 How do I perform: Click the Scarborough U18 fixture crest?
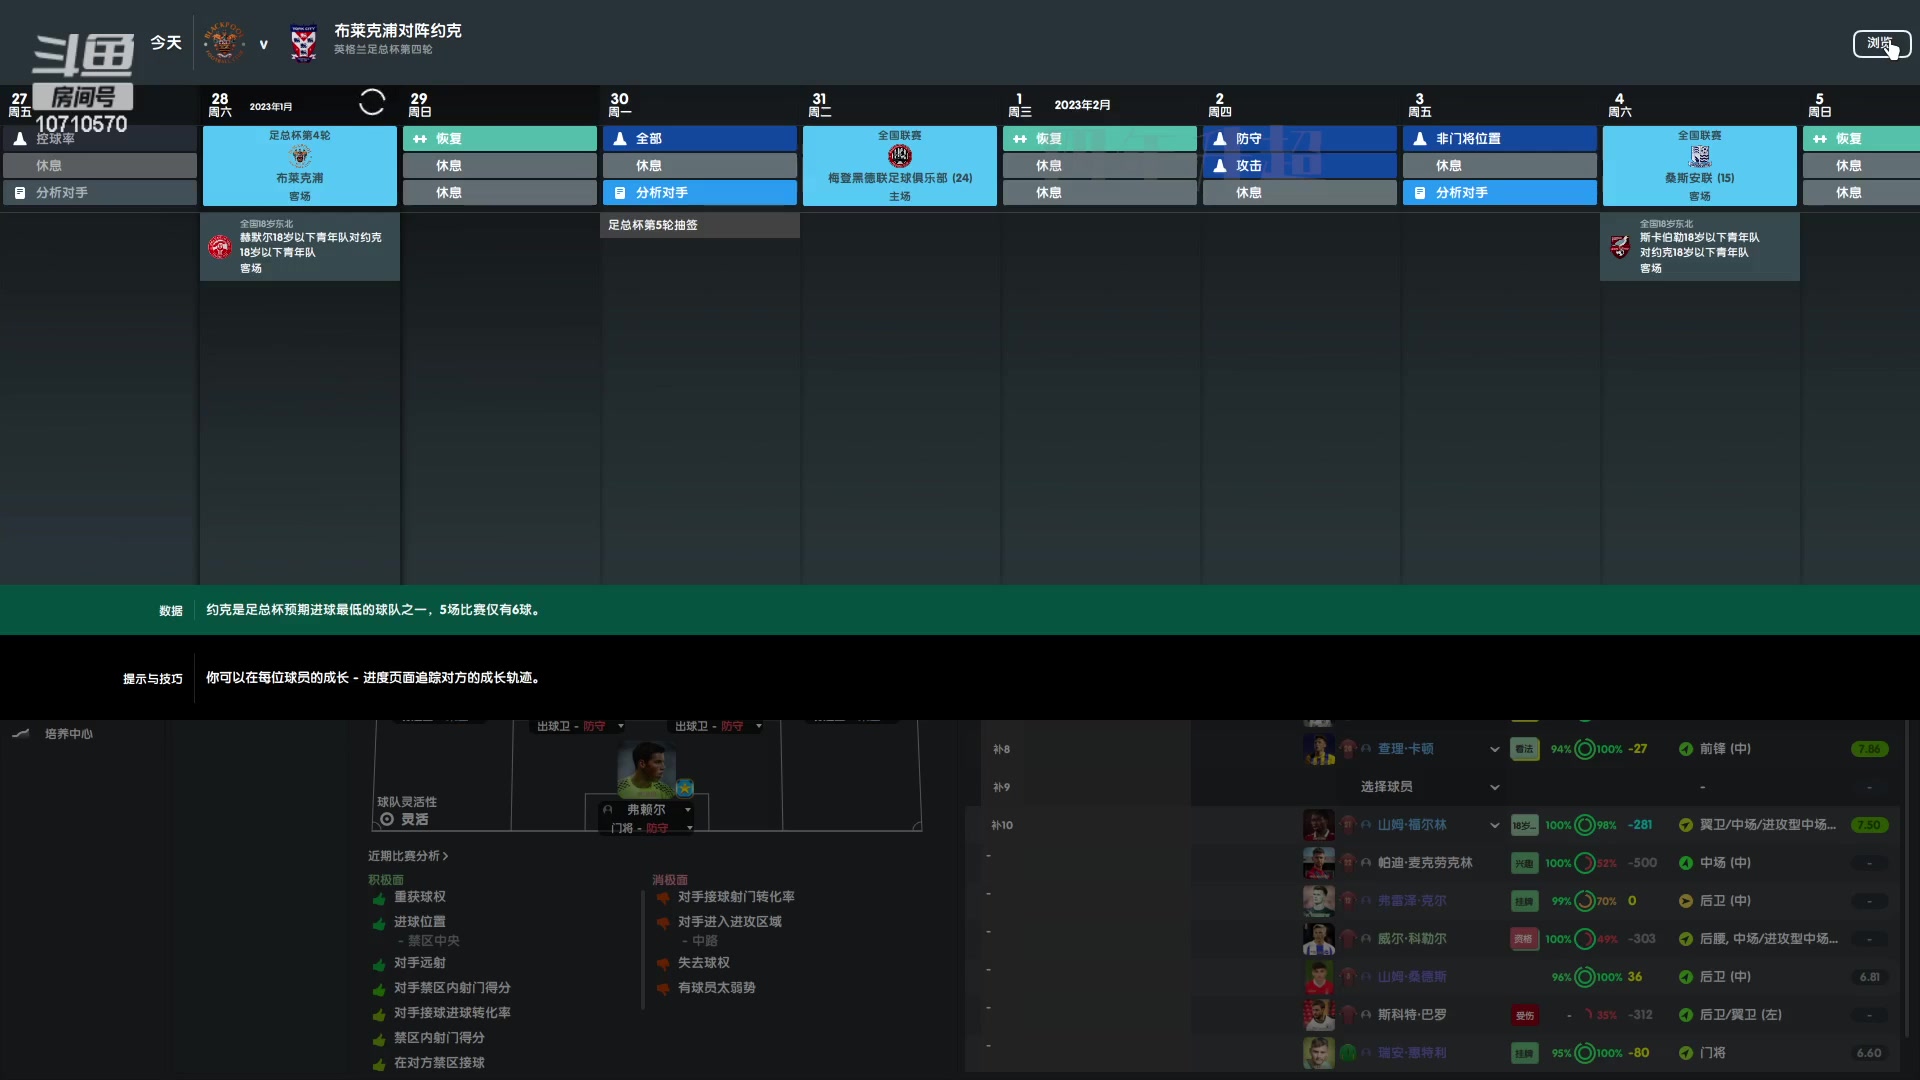[1620, 246]
